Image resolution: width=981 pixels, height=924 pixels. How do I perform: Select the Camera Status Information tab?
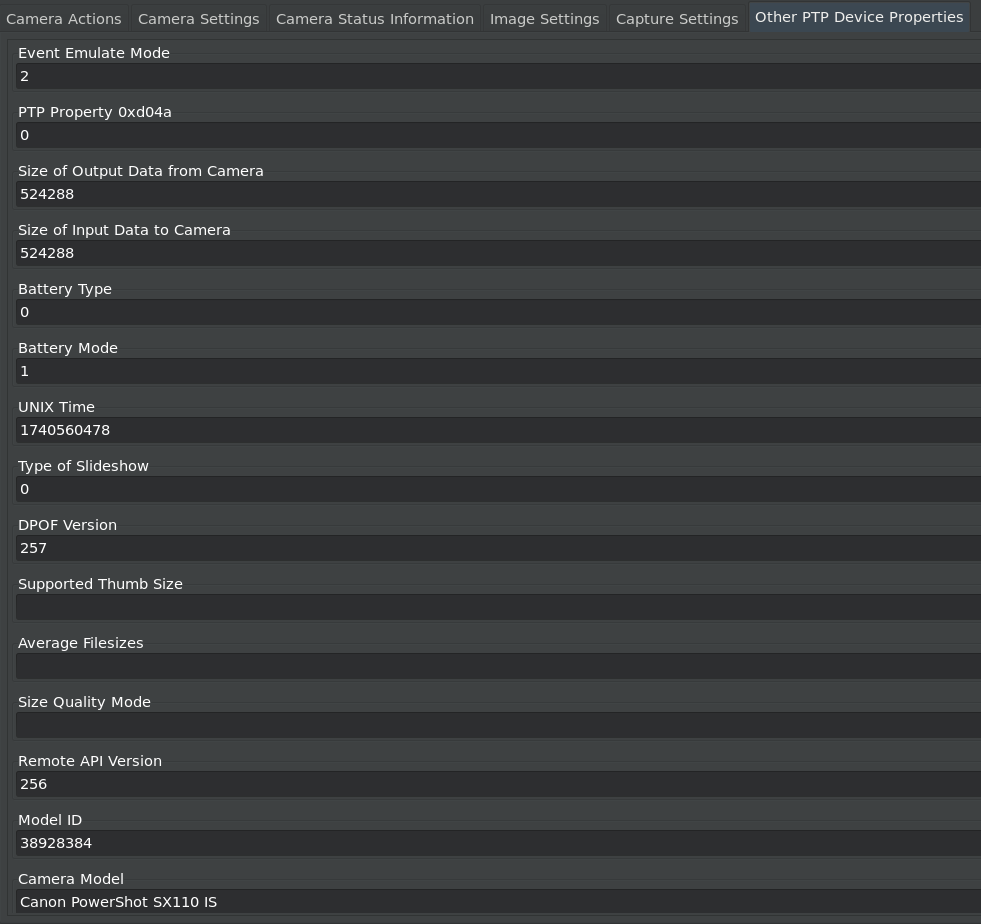(374, 19)
